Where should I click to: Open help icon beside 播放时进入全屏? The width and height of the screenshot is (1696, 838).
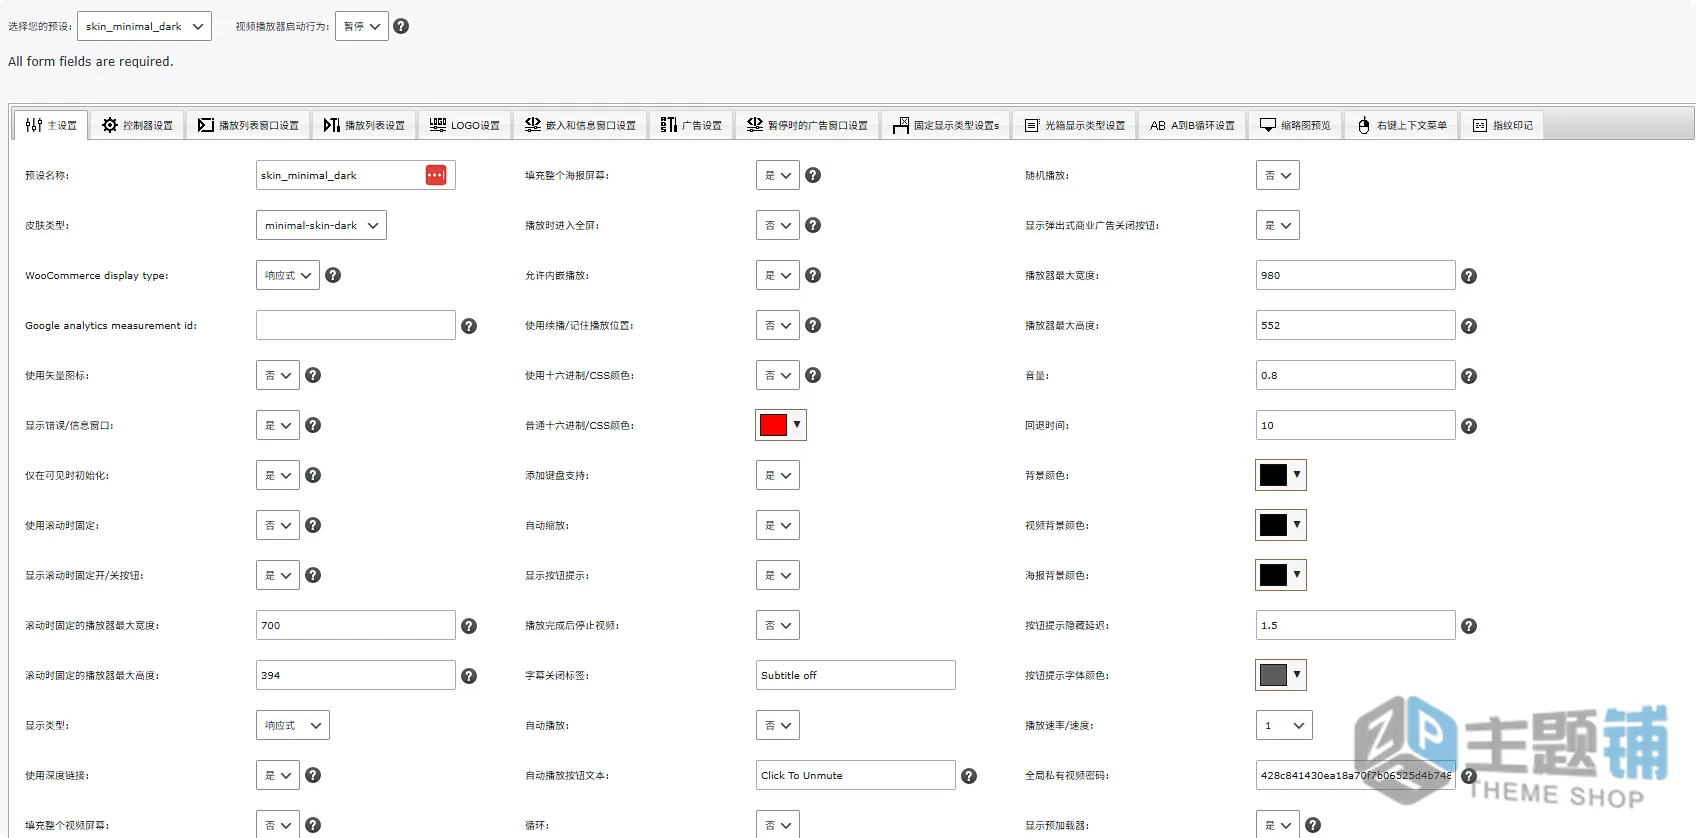point(813,225)
